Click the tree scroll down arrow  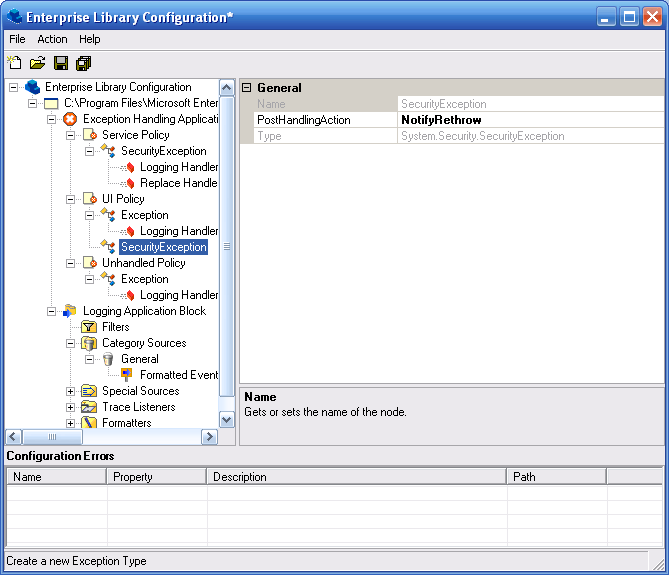(227, 420)
